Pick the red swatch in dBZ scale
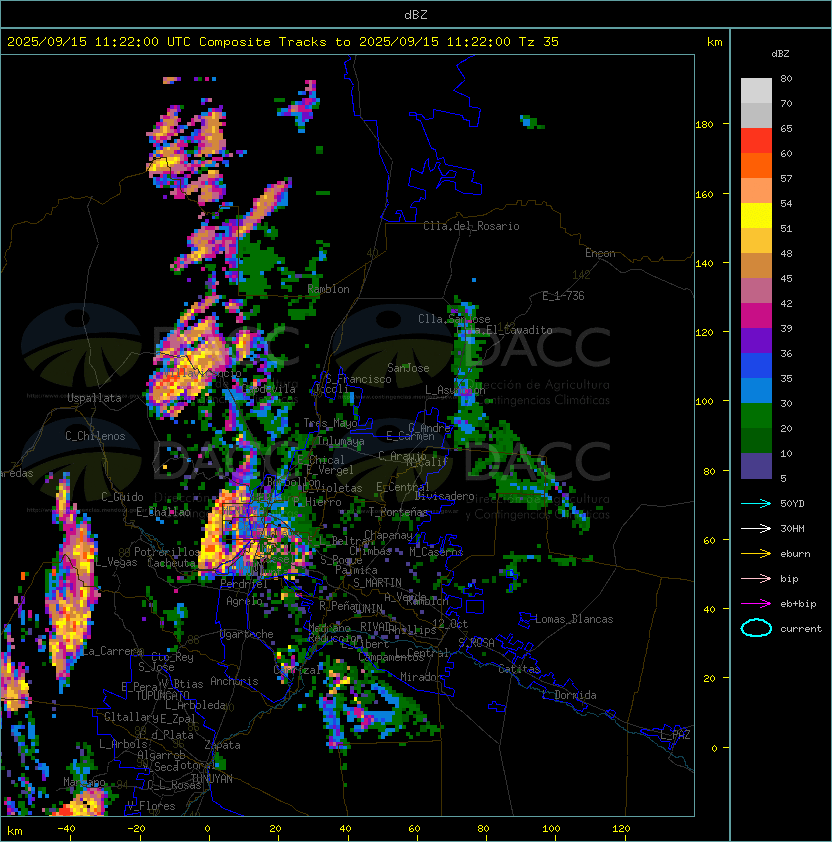 click(756, 141)
